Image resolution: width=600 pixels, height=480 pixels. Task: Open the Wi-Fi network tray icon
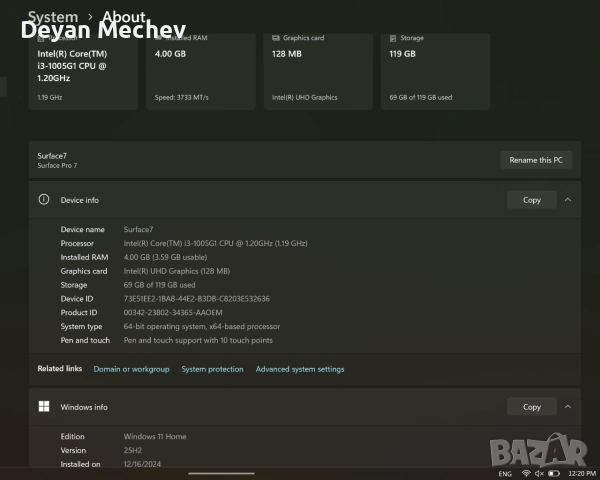526,473
